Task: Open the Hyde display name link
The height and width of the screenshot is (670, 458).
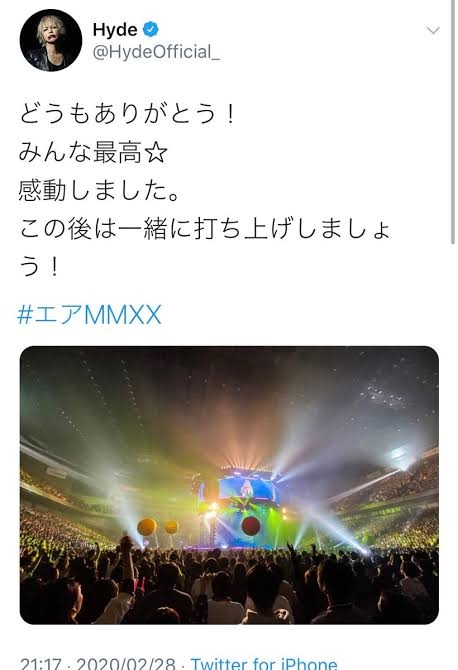Action: [x=115, y=29]
